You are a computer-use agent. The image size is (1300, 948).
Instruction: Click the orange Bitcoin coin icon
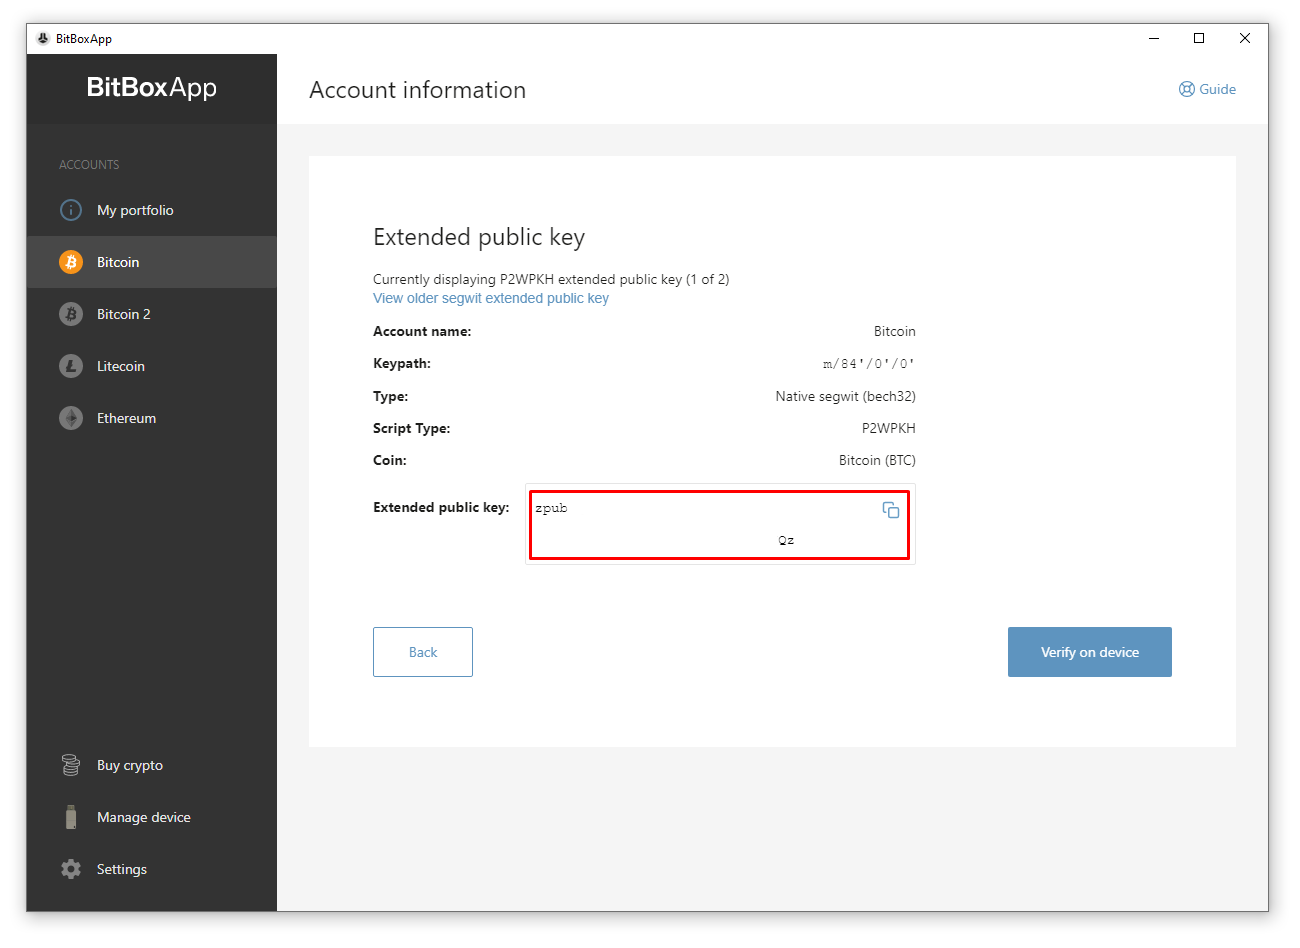(x=71, y=262)
